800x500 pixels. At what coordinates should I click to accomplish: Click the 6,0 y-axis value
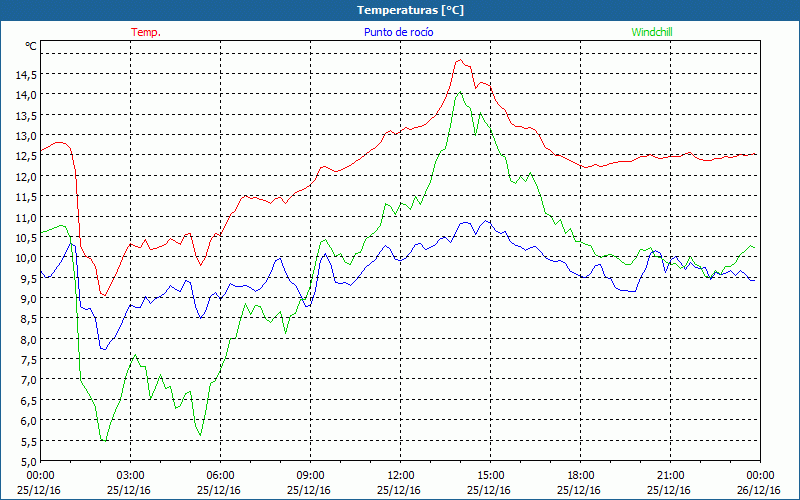(29, 421)
